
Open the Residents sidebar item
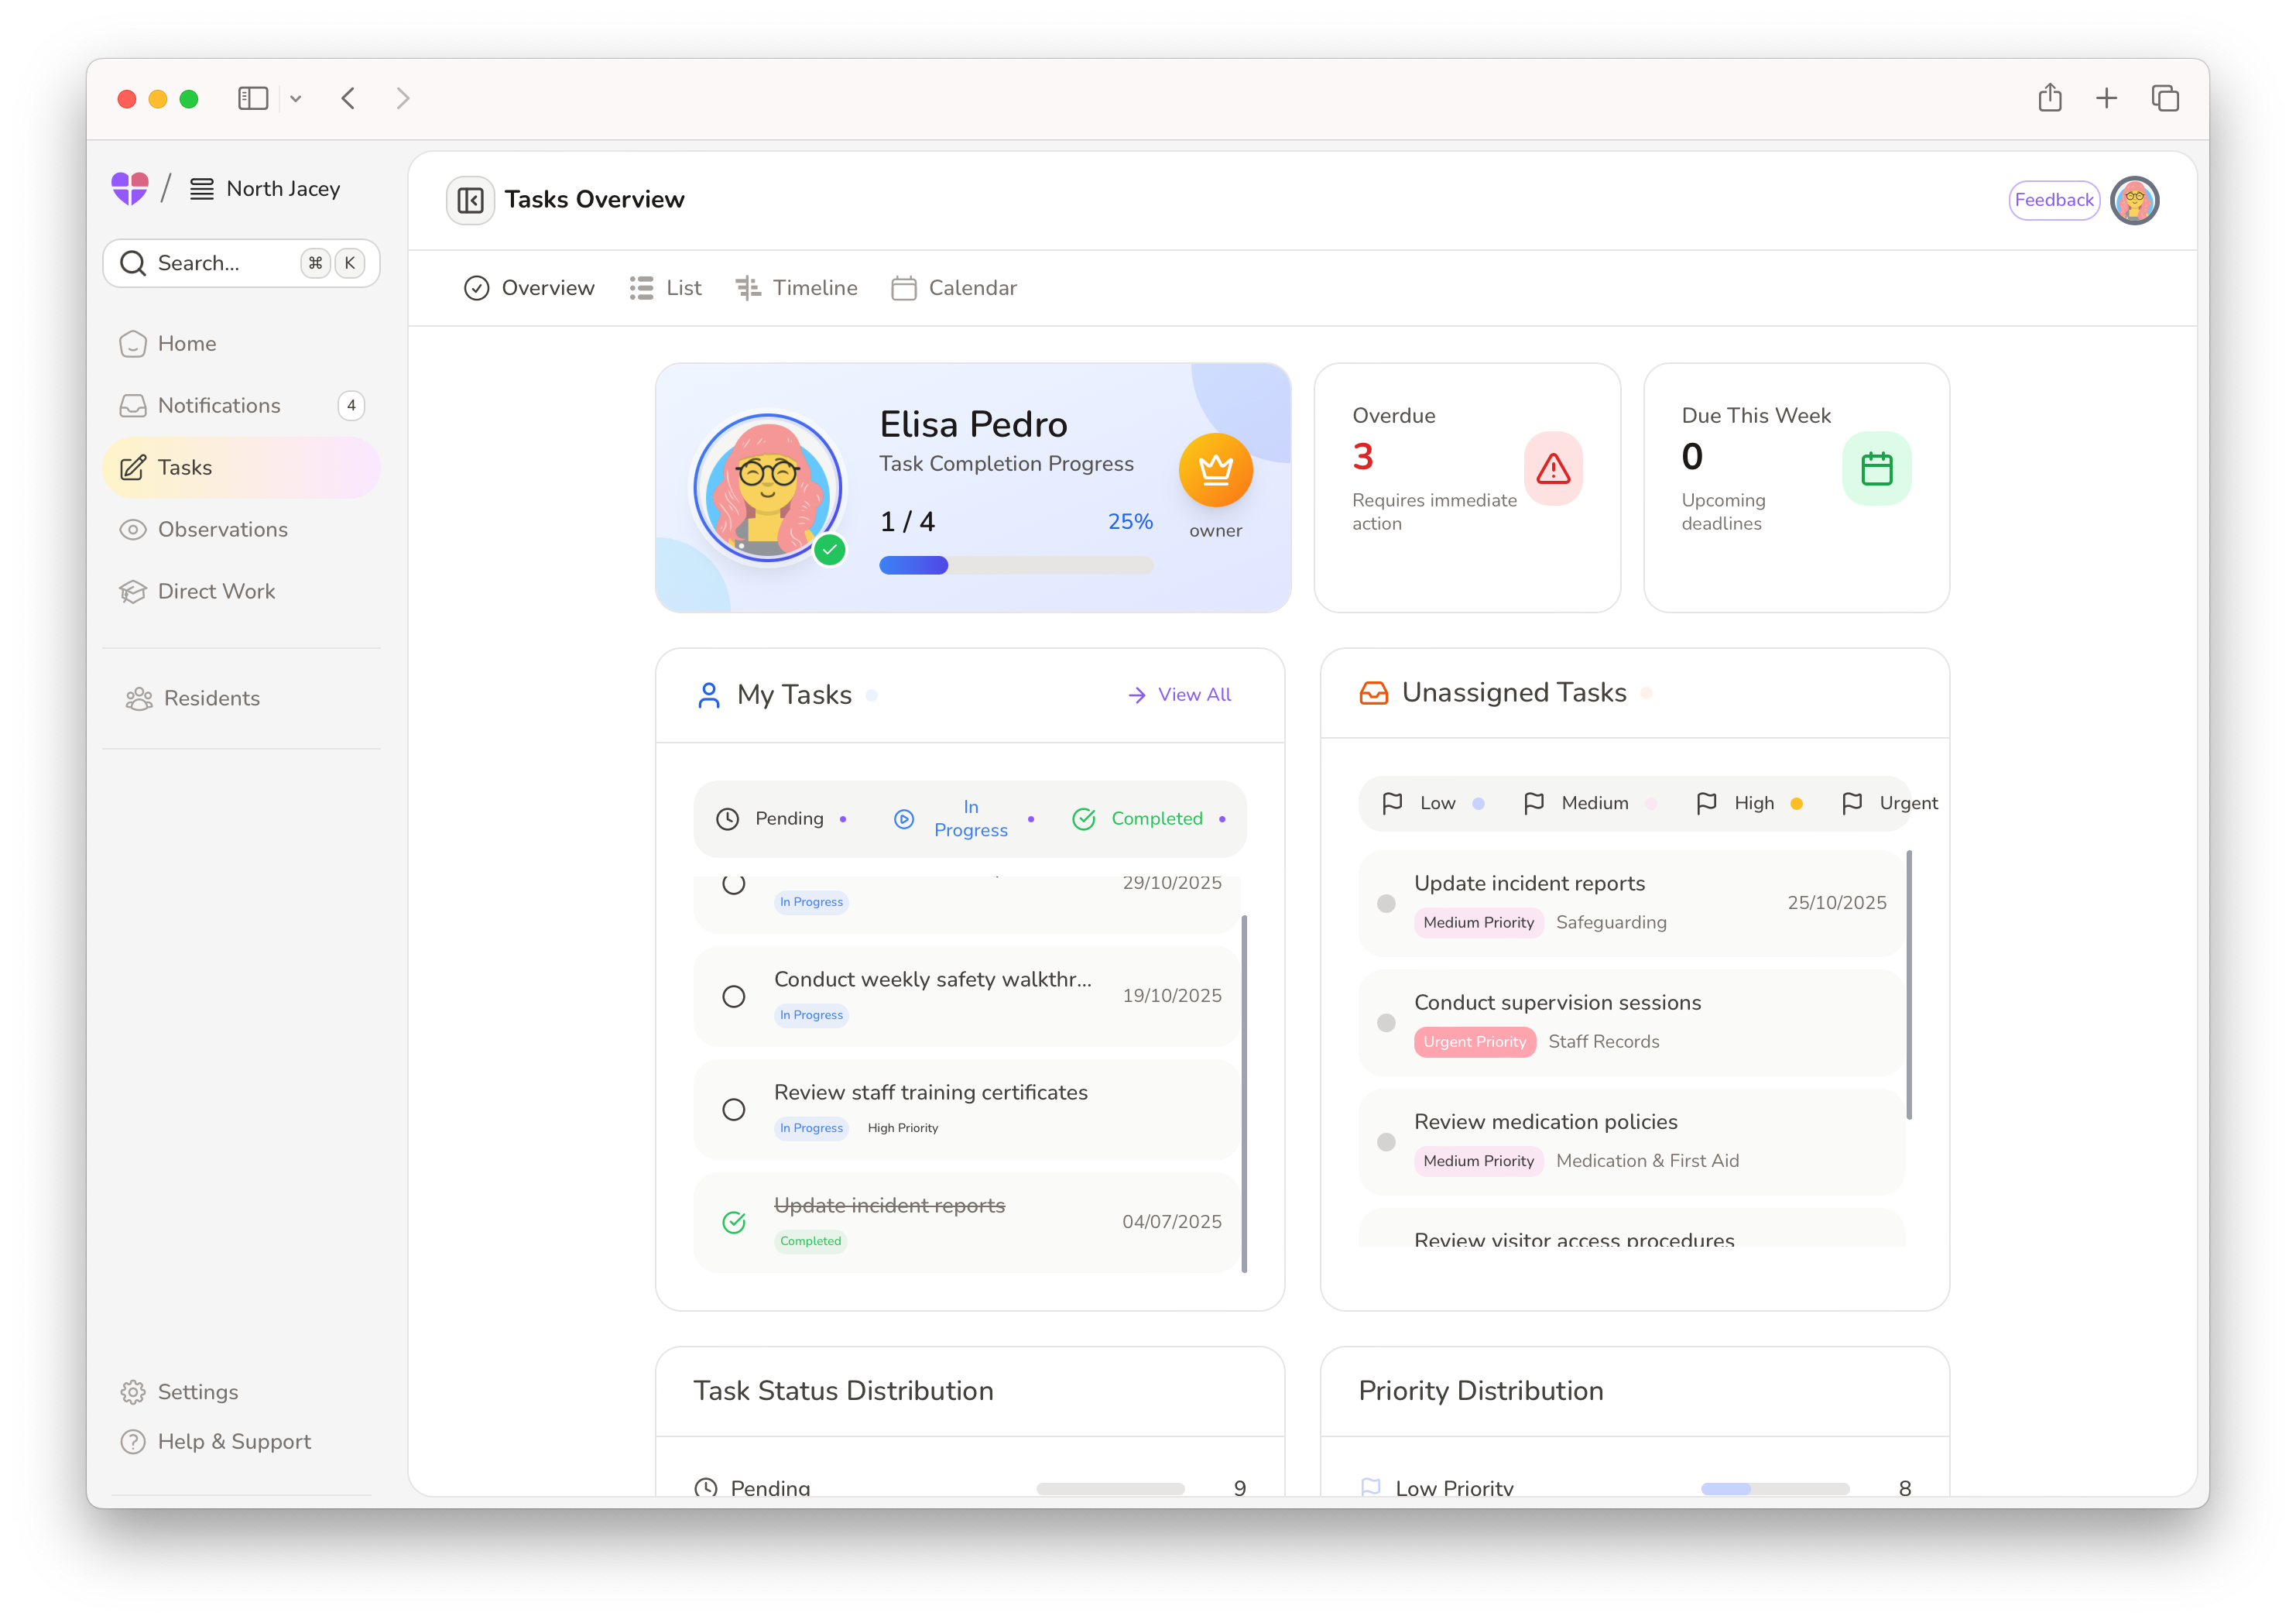point(211,698)
